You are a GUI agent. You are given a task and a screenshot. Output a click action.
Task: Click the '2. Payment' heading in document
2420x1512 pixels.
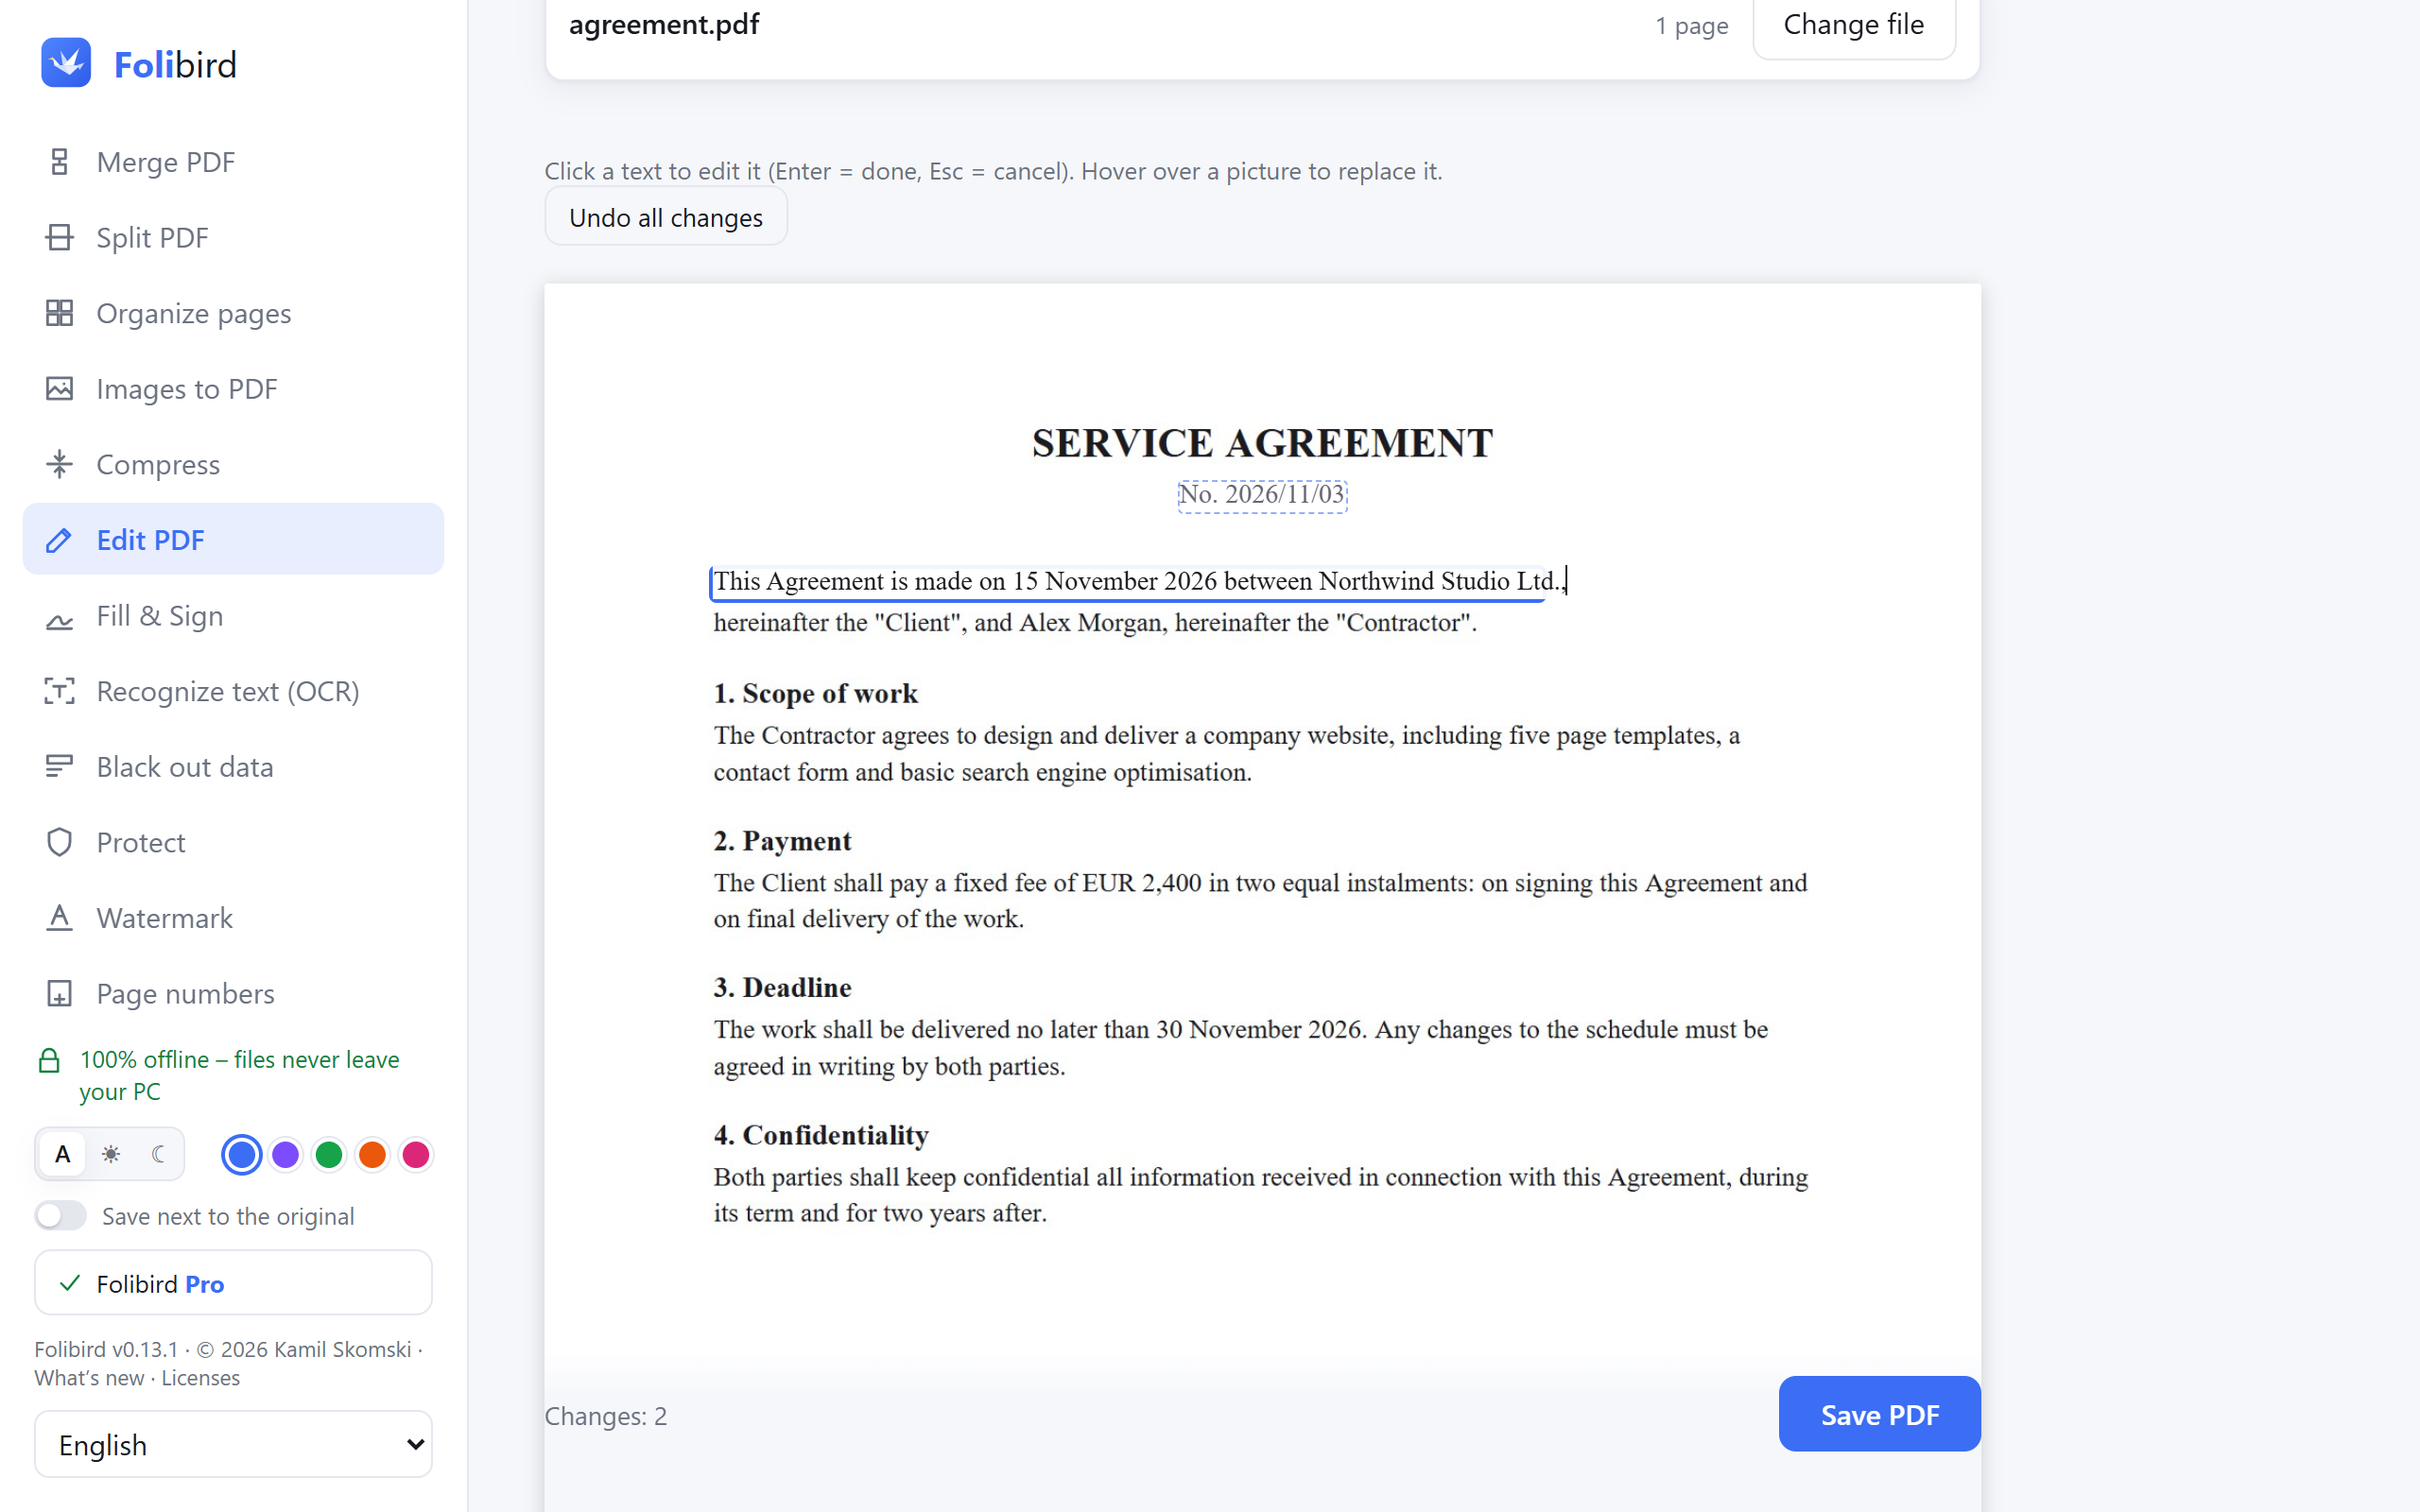click(782, 841)
